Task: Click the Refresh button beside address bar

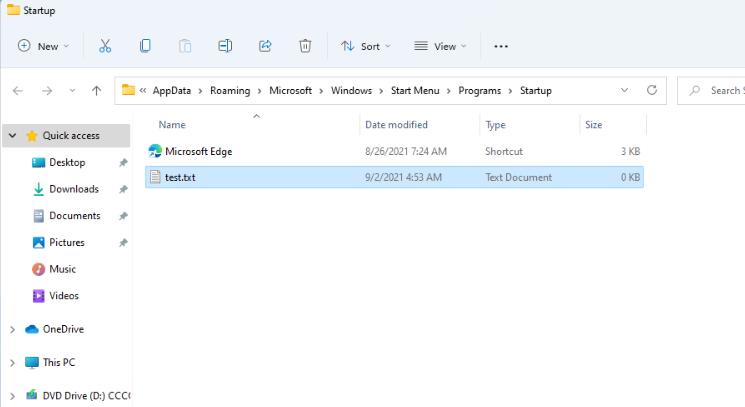Action: coord(652,90)
